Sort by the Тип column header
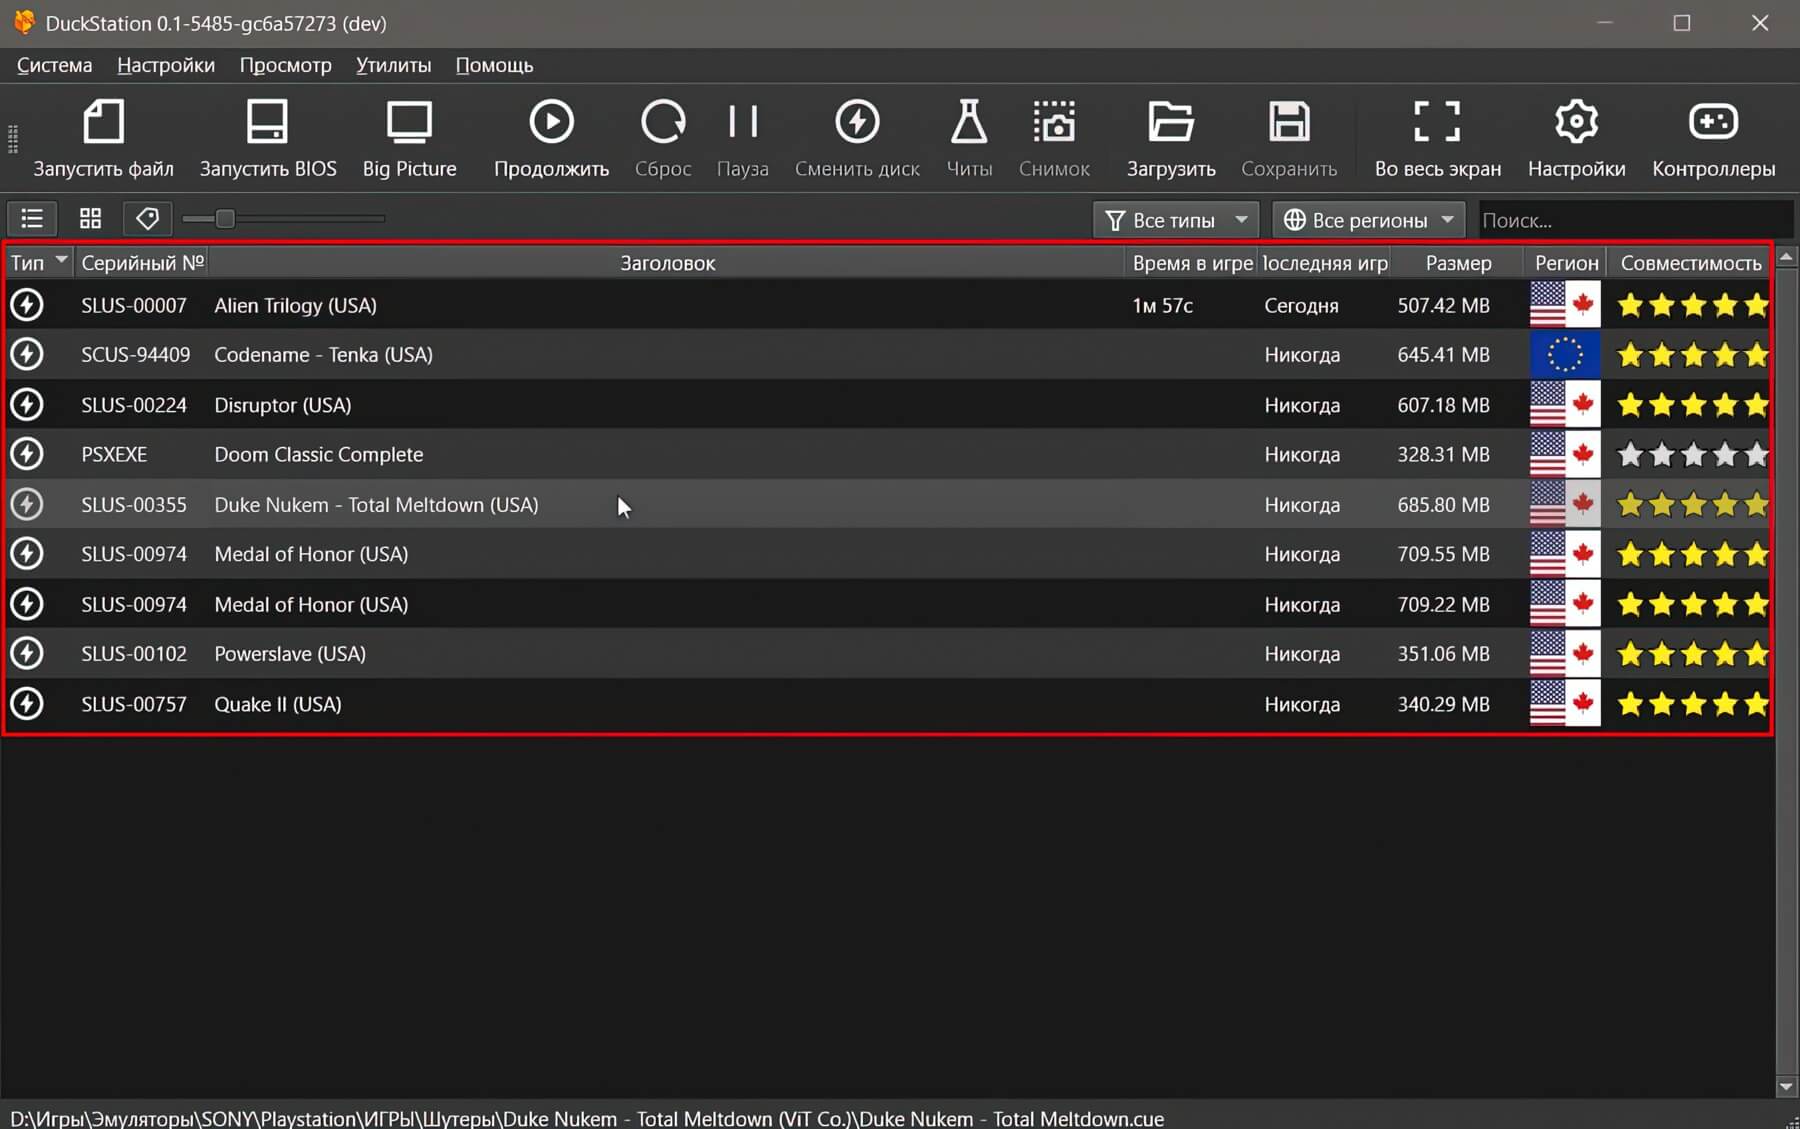 click(39, 263)
